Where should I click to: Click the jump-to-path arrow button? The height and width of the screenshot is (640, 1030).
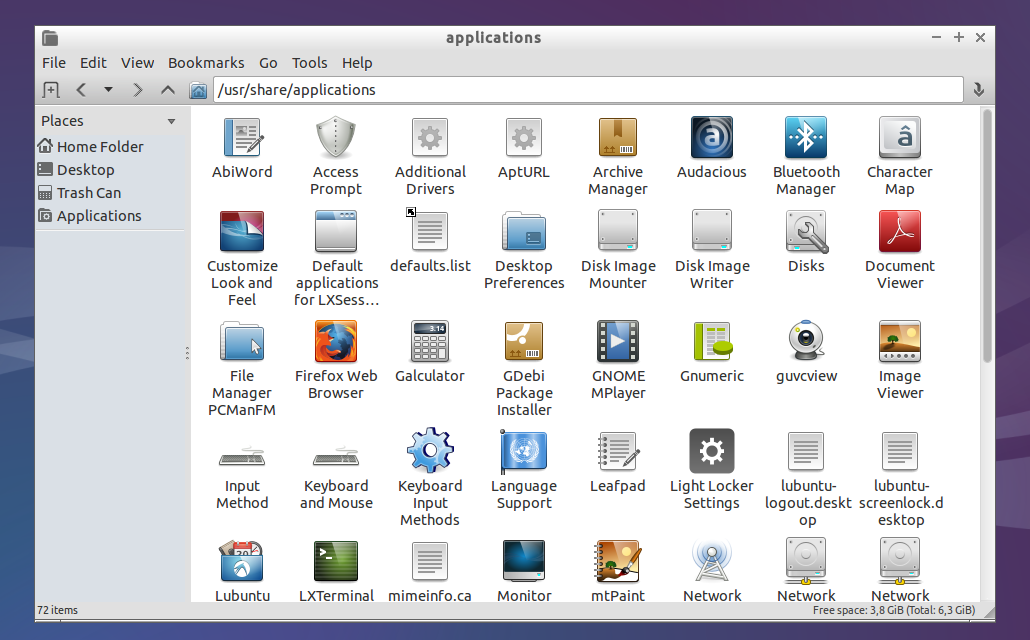click(978, 90)
